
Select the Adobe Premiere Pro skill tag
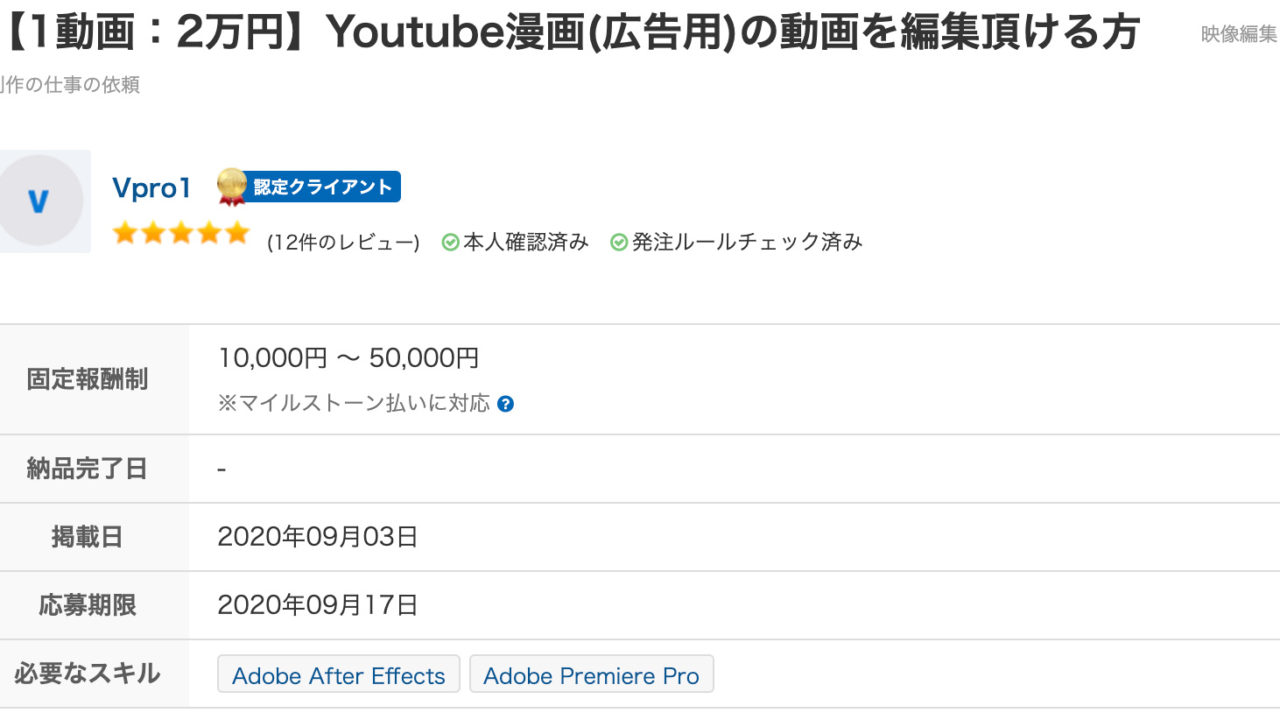click(x=591, y=675)
